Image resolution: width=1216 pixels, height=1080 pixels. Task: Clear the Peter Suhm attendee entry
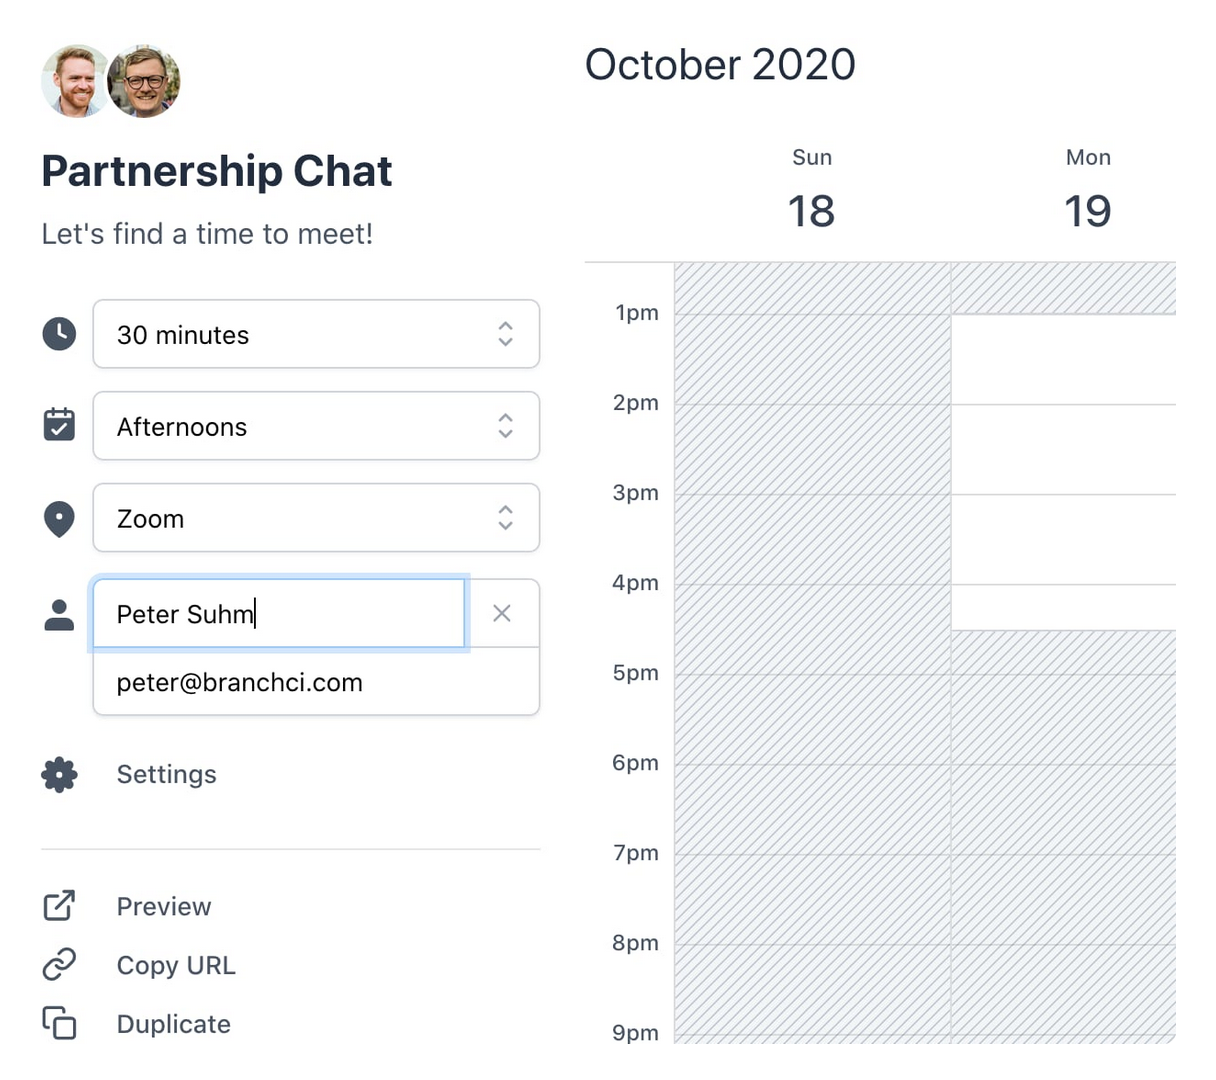click(x=502, y=613)
